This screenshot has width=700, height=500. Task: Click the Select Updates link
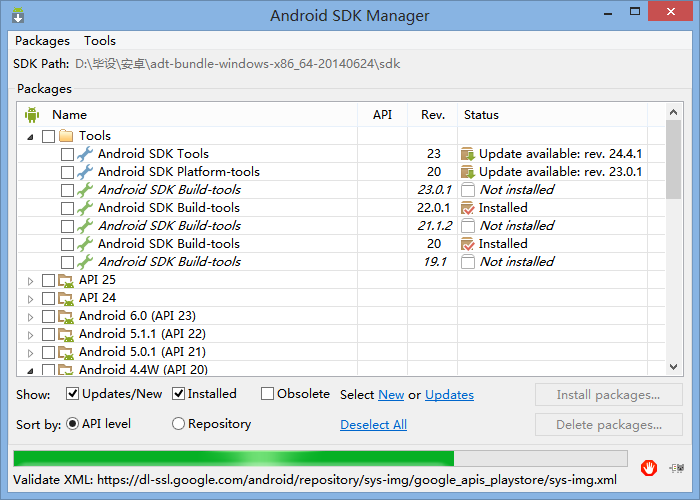(449, 395)
